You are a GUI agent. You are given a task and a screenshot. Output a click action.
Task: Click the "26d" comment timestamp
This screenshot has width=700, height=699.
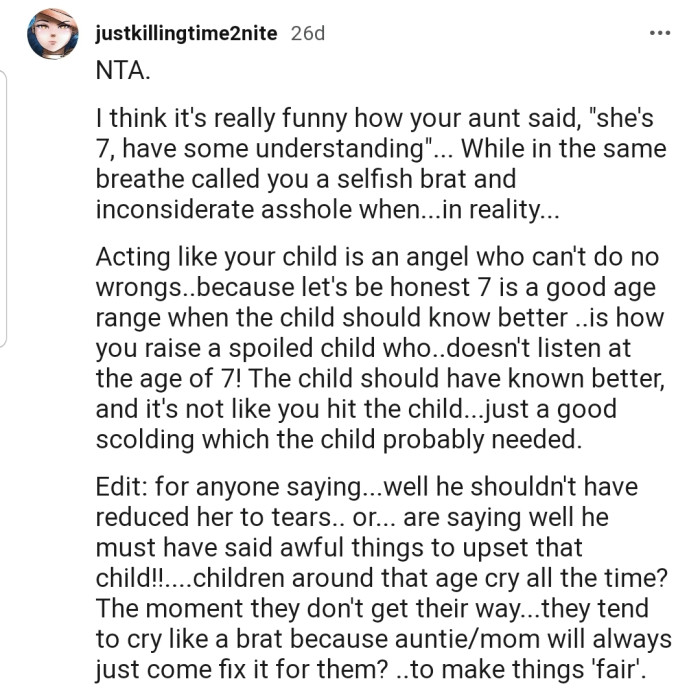coord(307,33)
